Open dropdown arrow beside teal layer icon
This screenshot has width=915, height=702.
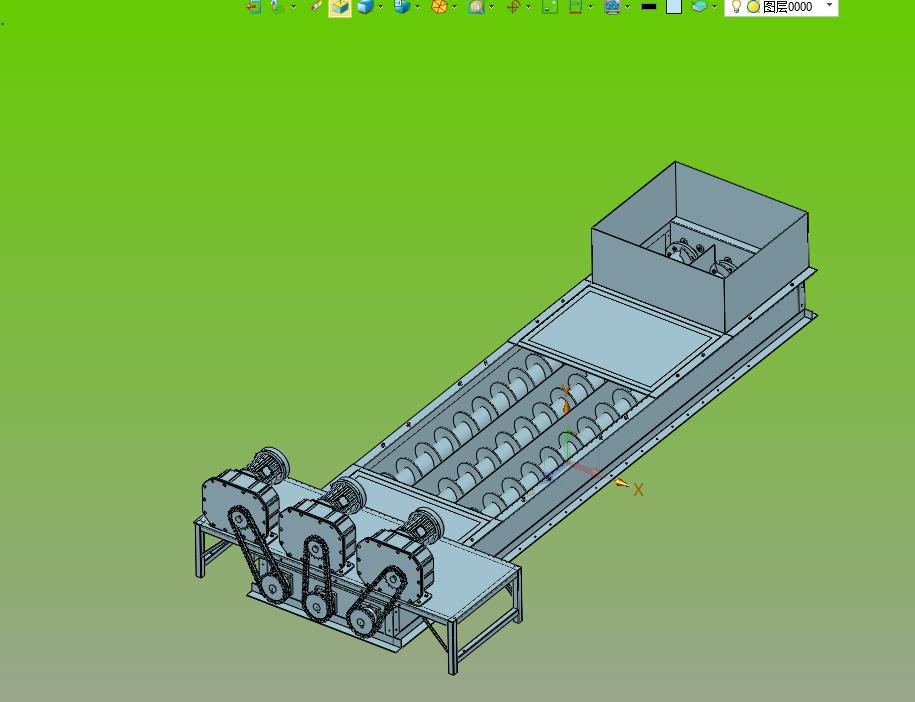coord(714,7)
